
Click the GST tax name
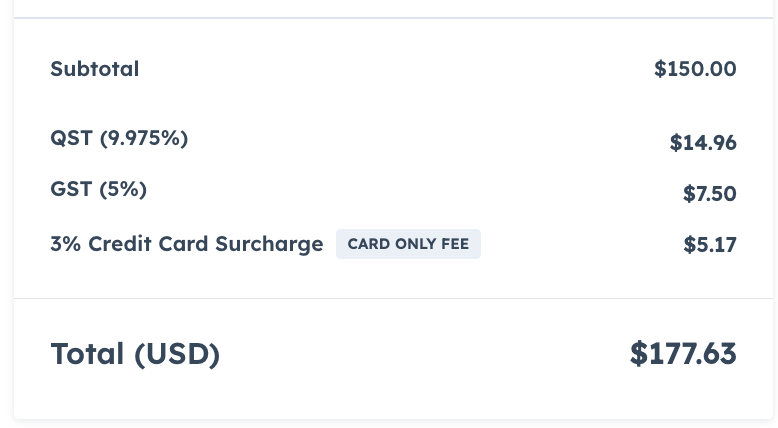71,188
